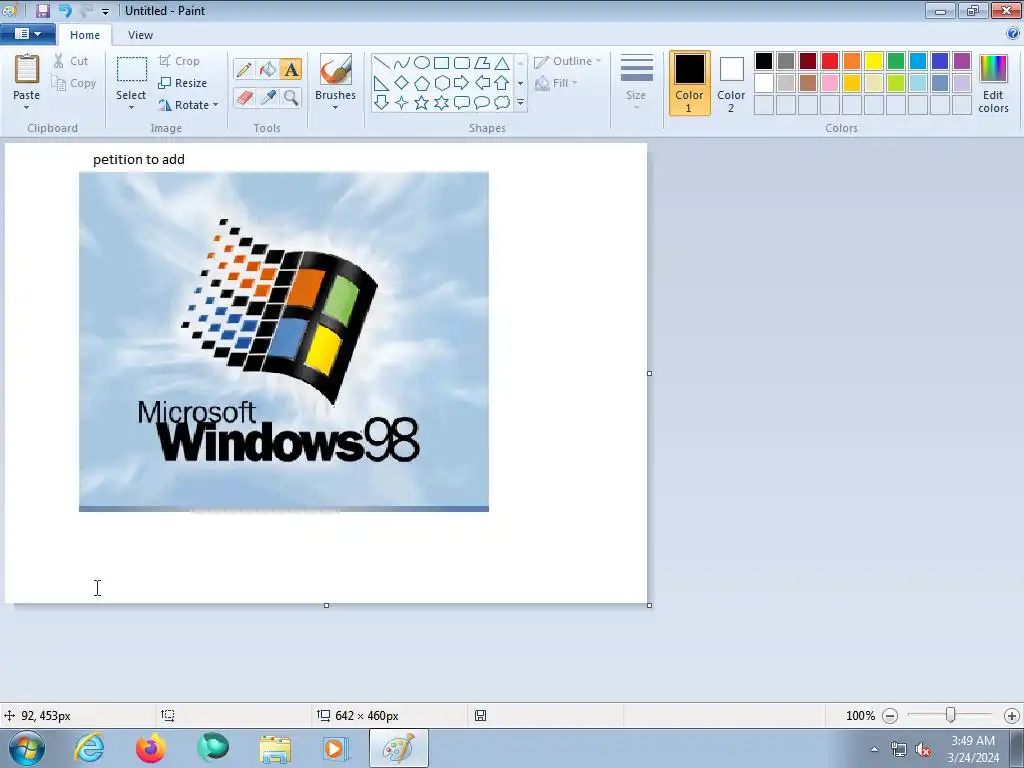
Task: Choose the Curve shape
Action: (402, 63)
